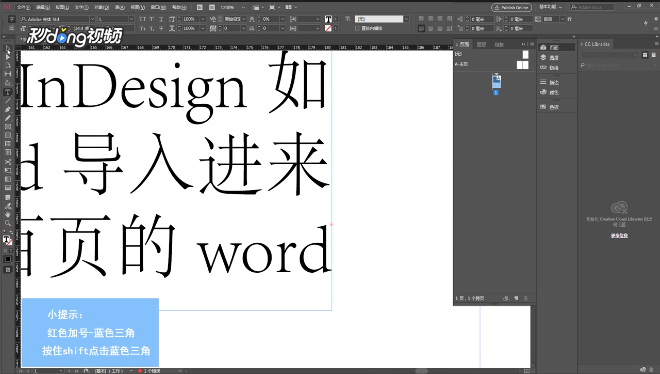Click the toolbox fill and stroke box
This screenshot has width=660, height=374.
pyautogui.click(x=8, y=241)
